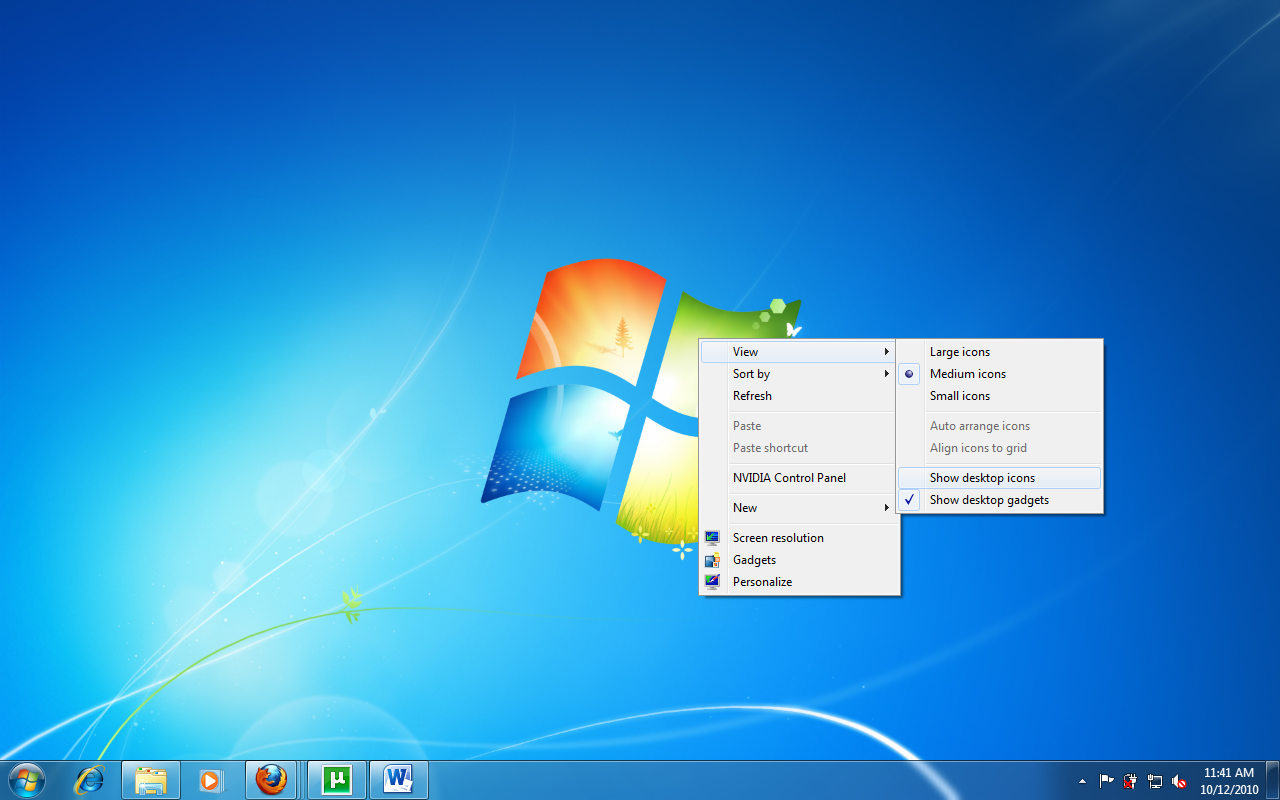Open the Action Center flag icon
The image size is (1280, 800).
pos(1105,780)
